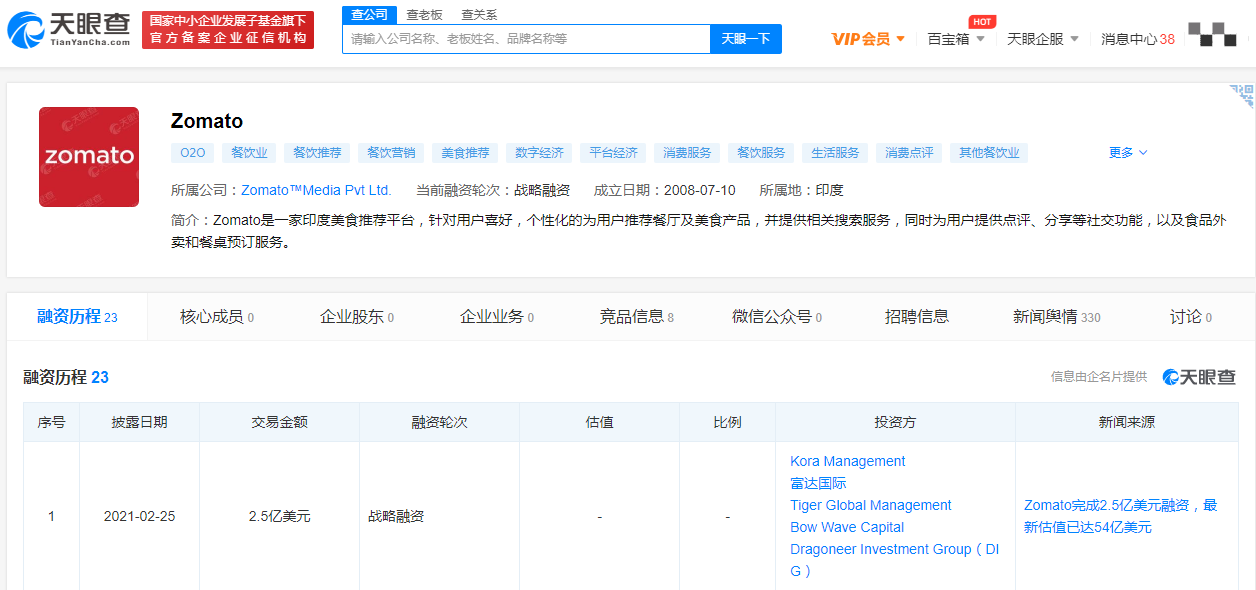Screen dimensions: 1256x590
Task: Click the 交易金额 column header
Action: coord(280,422)
